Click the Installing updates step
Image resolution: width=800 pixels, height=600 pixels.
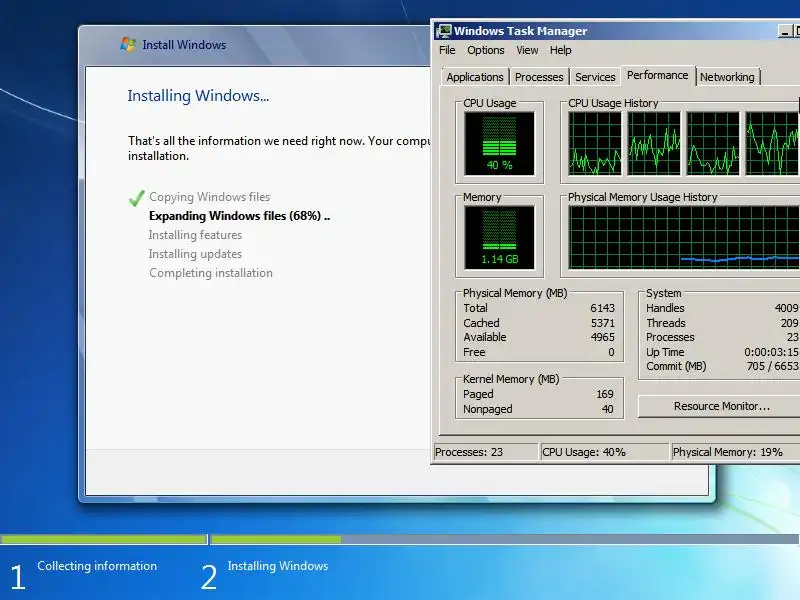tap(195, 254)
